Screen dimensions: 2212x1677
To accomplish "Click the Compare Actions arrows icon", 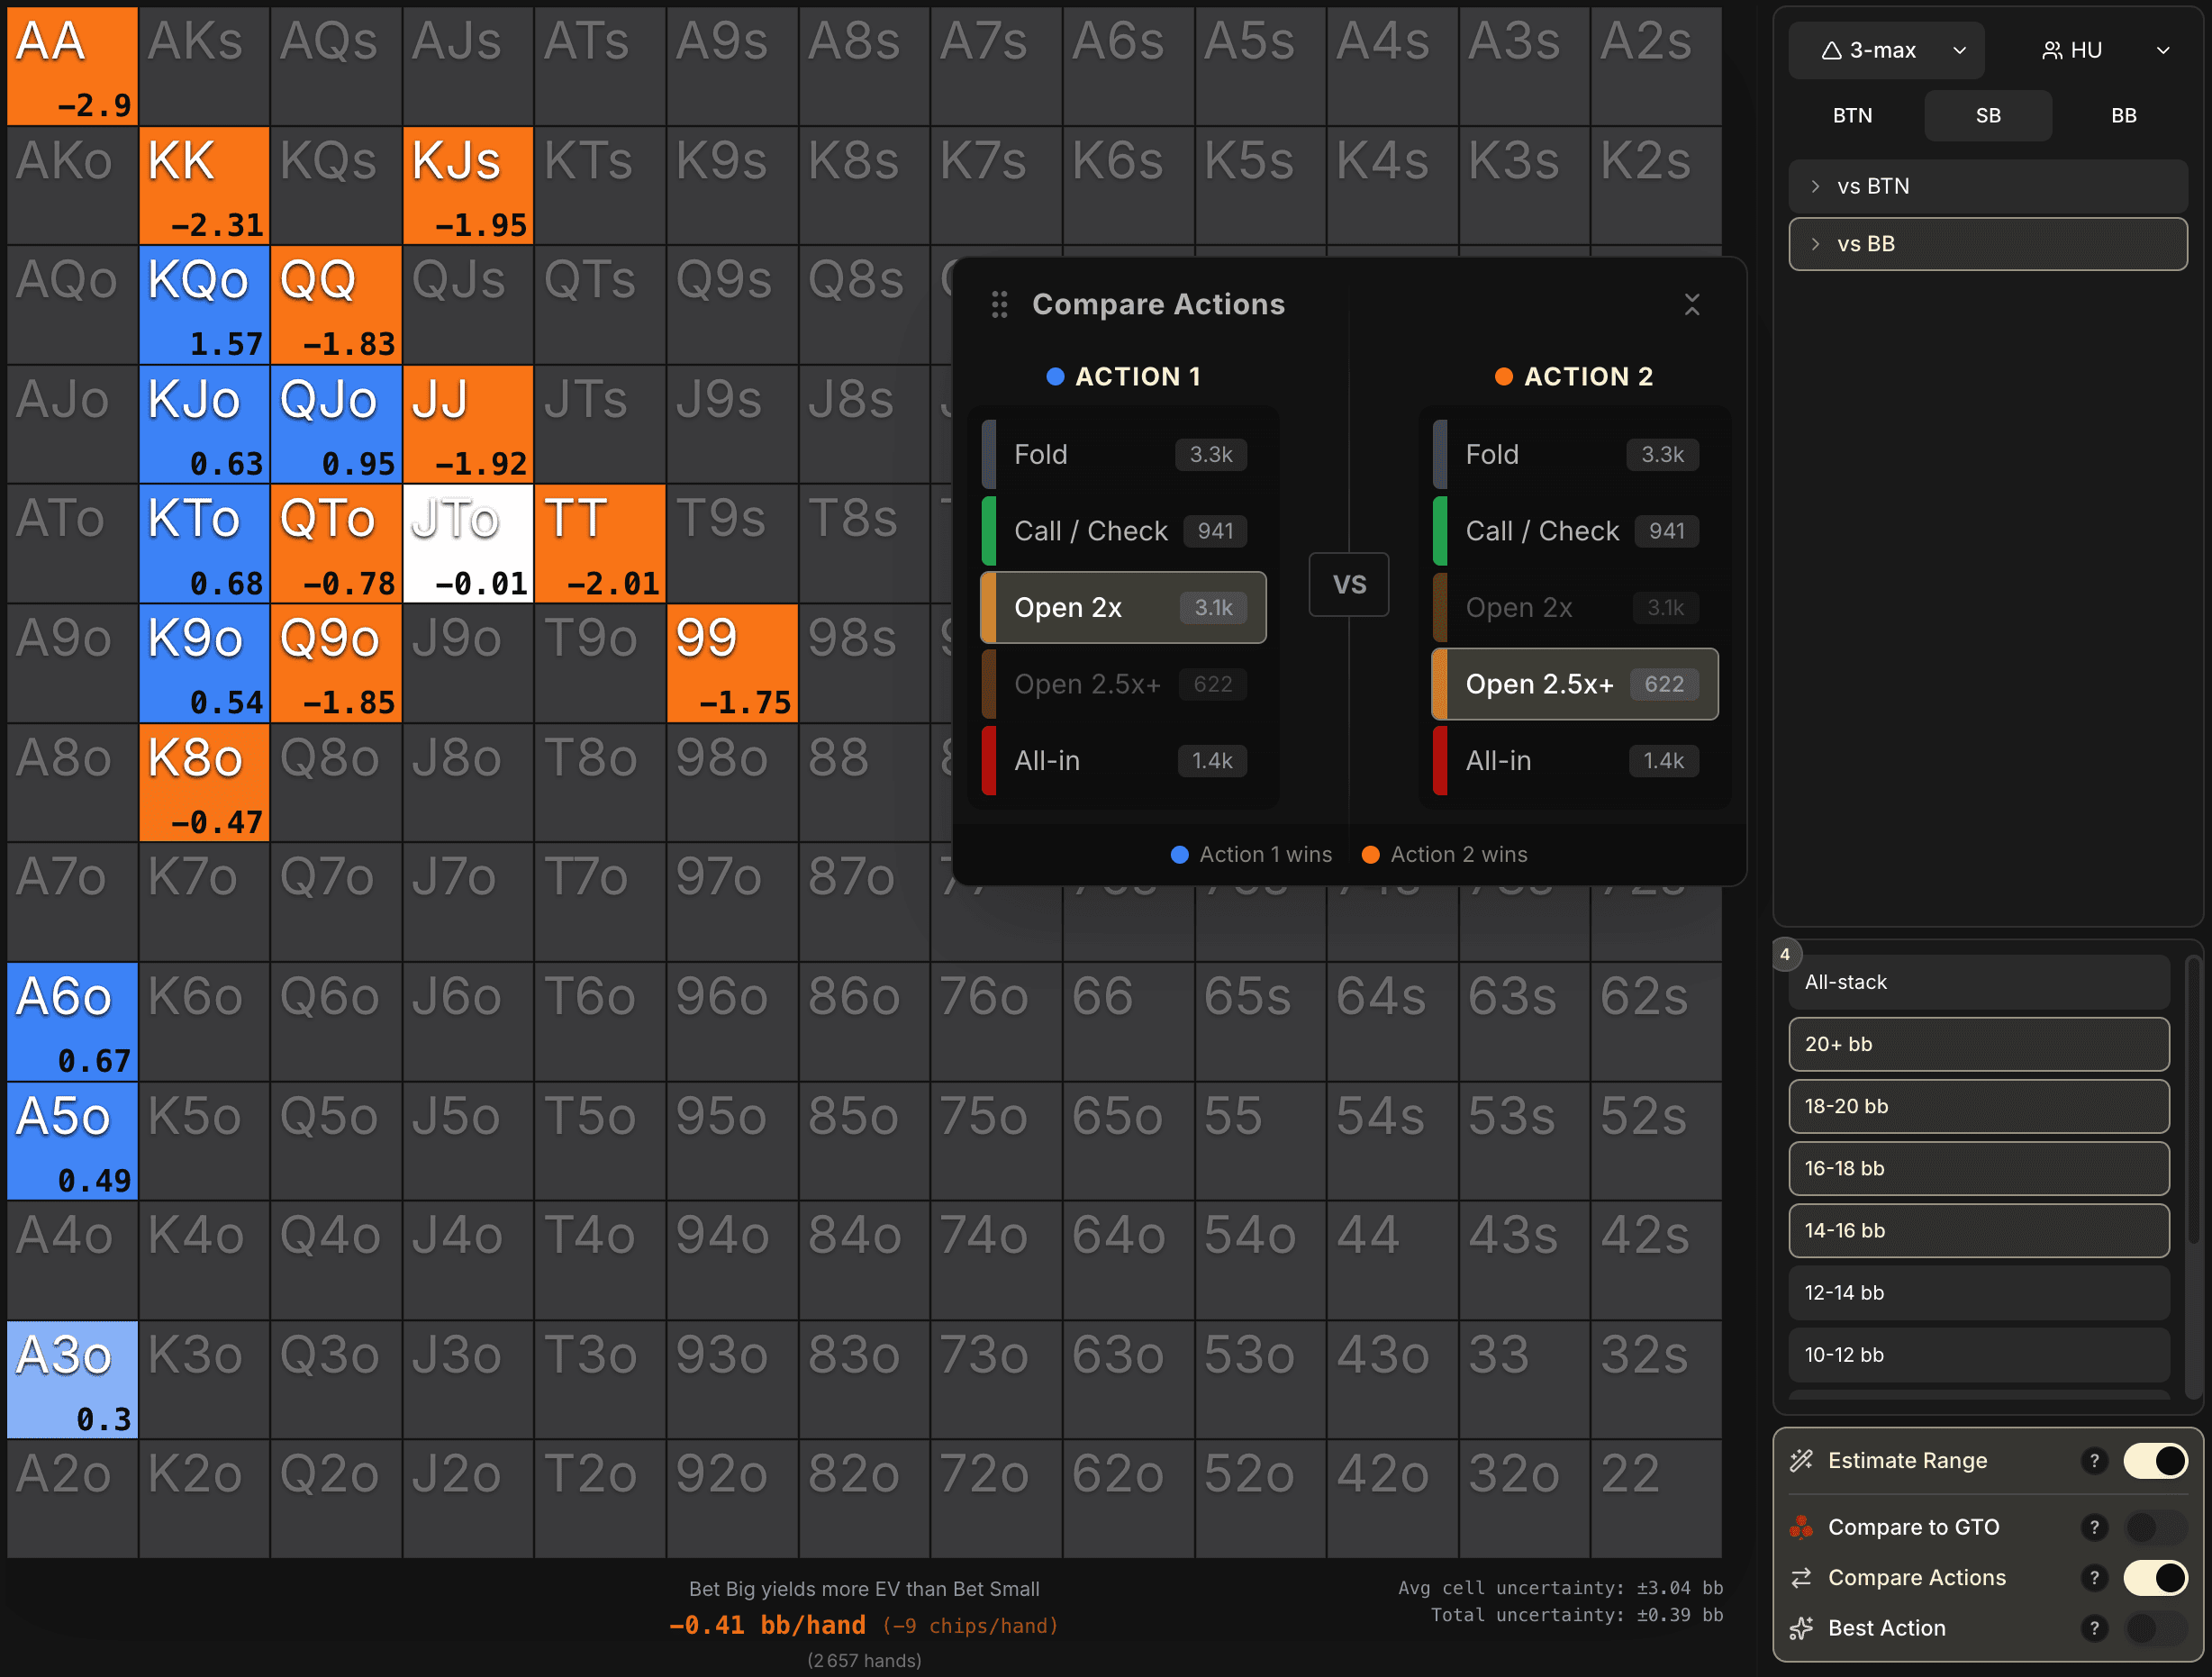I will click(x=1802, y=1577).
